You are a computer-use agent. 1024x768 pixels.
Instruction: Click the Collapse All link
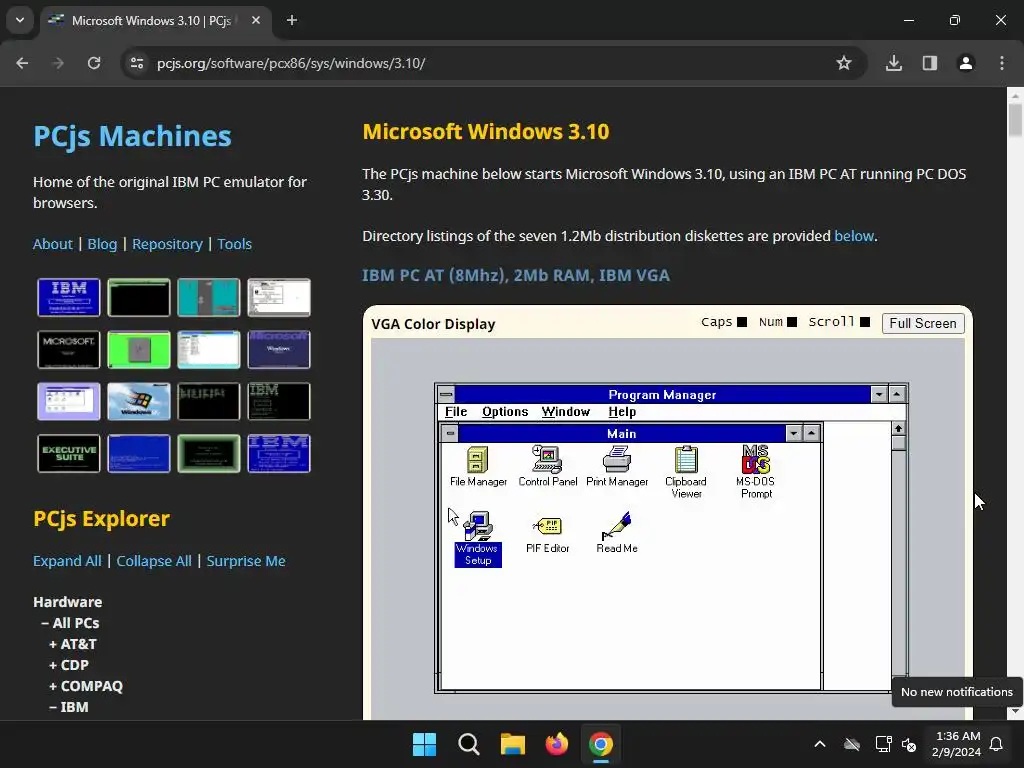point(154,561)
